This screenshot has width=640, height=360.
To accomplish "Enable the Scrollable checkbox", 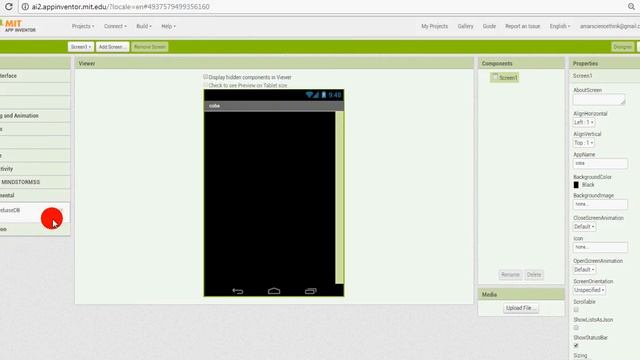I will [576, 310].
